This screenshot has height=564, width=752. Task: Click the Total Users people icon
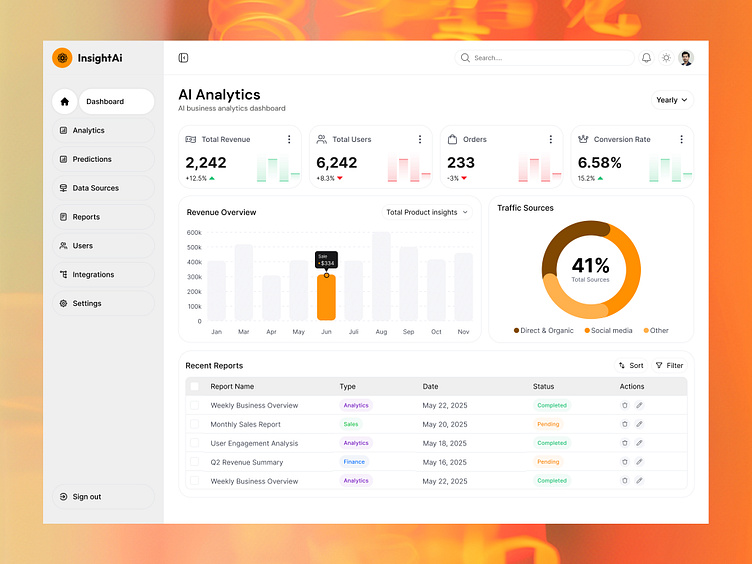pyautogui.click(x=321, y=139)
